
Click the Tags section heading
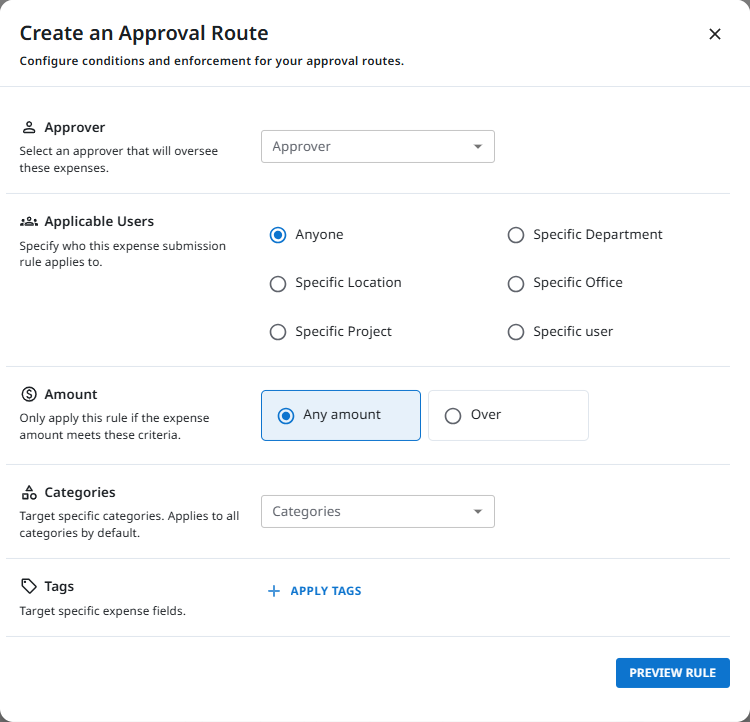[59, 586]
